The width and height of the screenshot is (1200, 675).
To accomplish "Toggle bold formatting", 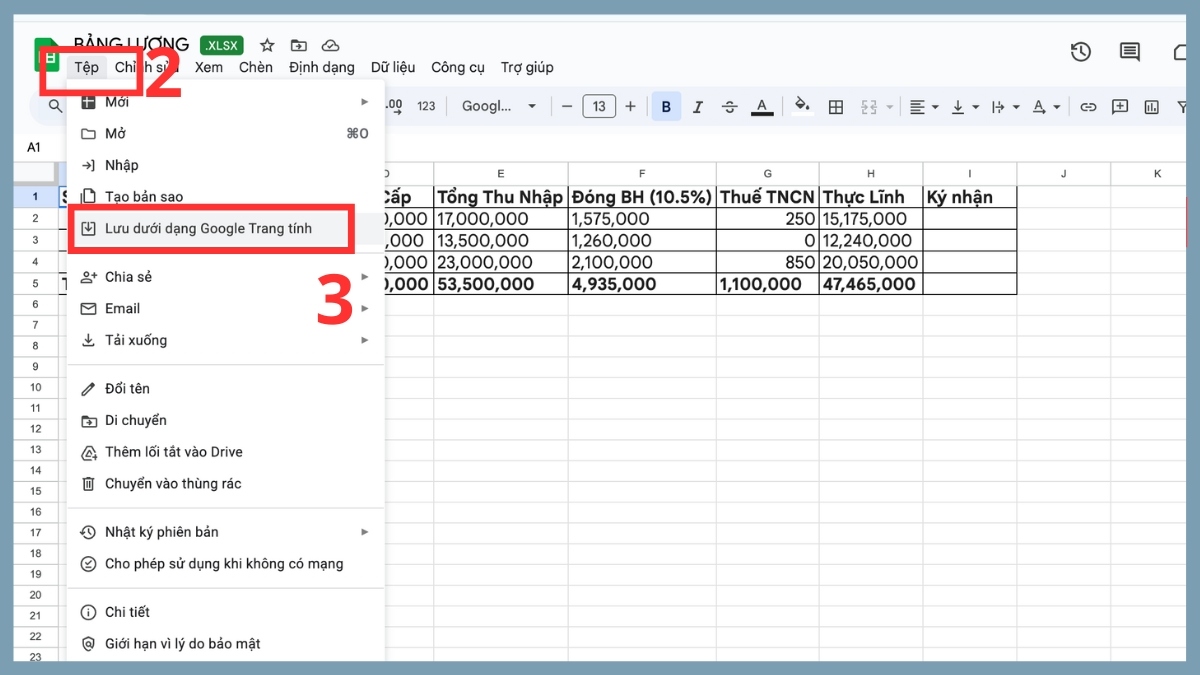I will (x=666, y=106).
